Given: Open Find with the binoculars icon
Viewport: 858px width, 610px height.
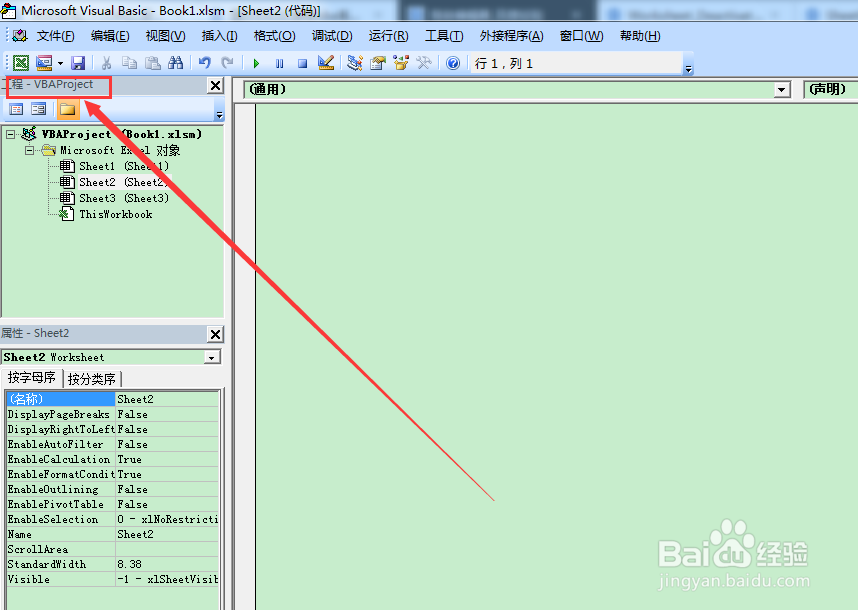Looking at the screenshot, I should pos(176,63).
